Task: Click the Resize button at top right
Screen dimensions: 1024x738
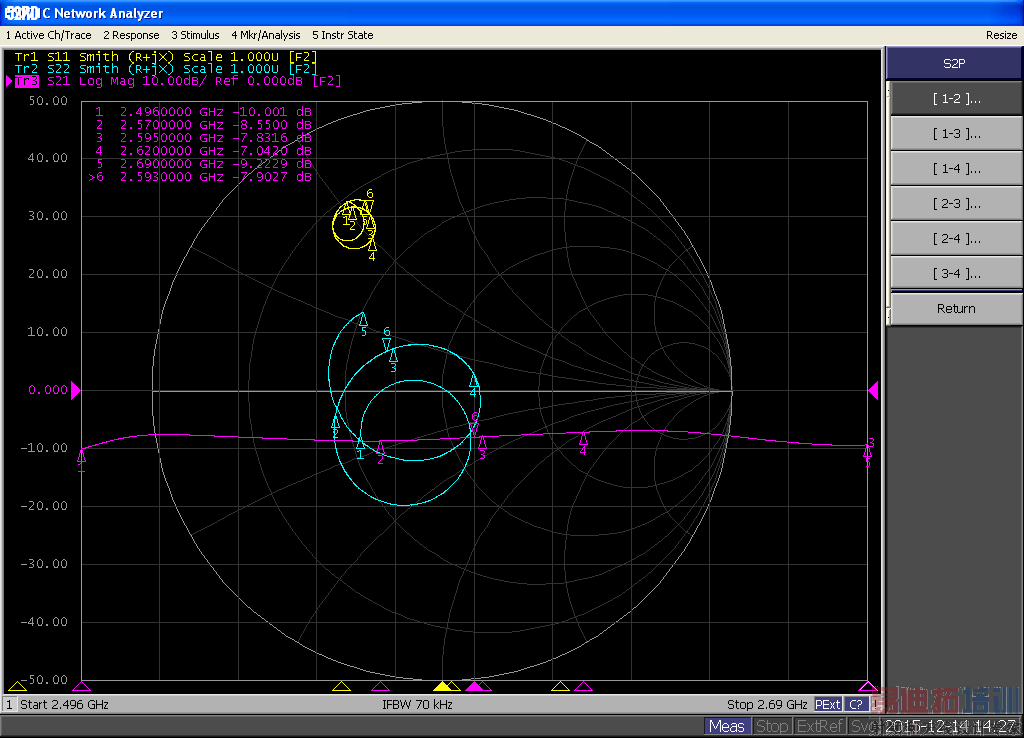Action: [x=1001, y=35]
